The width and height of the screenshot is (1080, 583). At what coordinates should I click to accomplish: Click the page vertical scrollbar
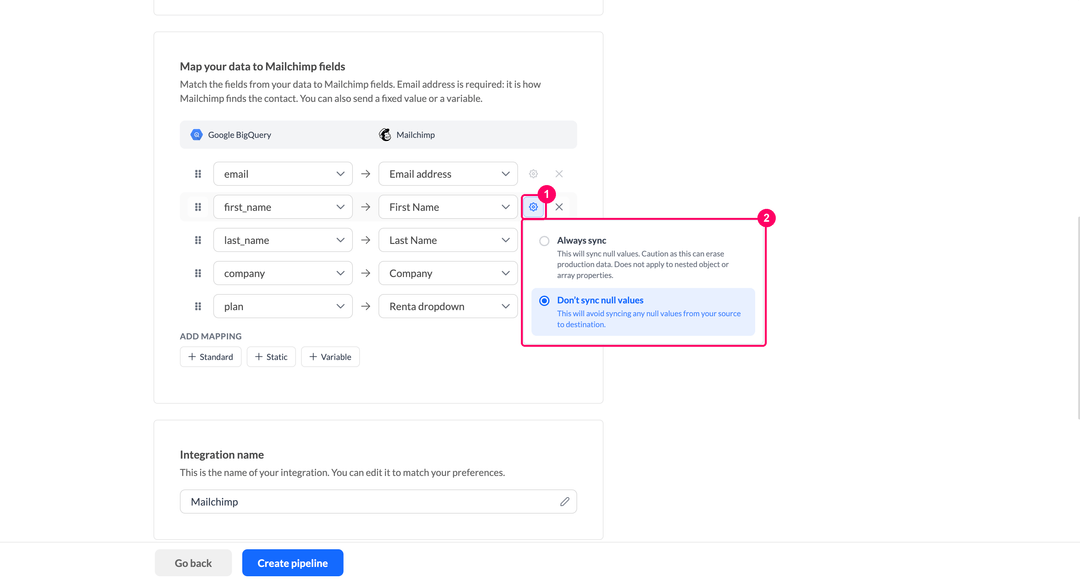click(x=1077, y=317)
